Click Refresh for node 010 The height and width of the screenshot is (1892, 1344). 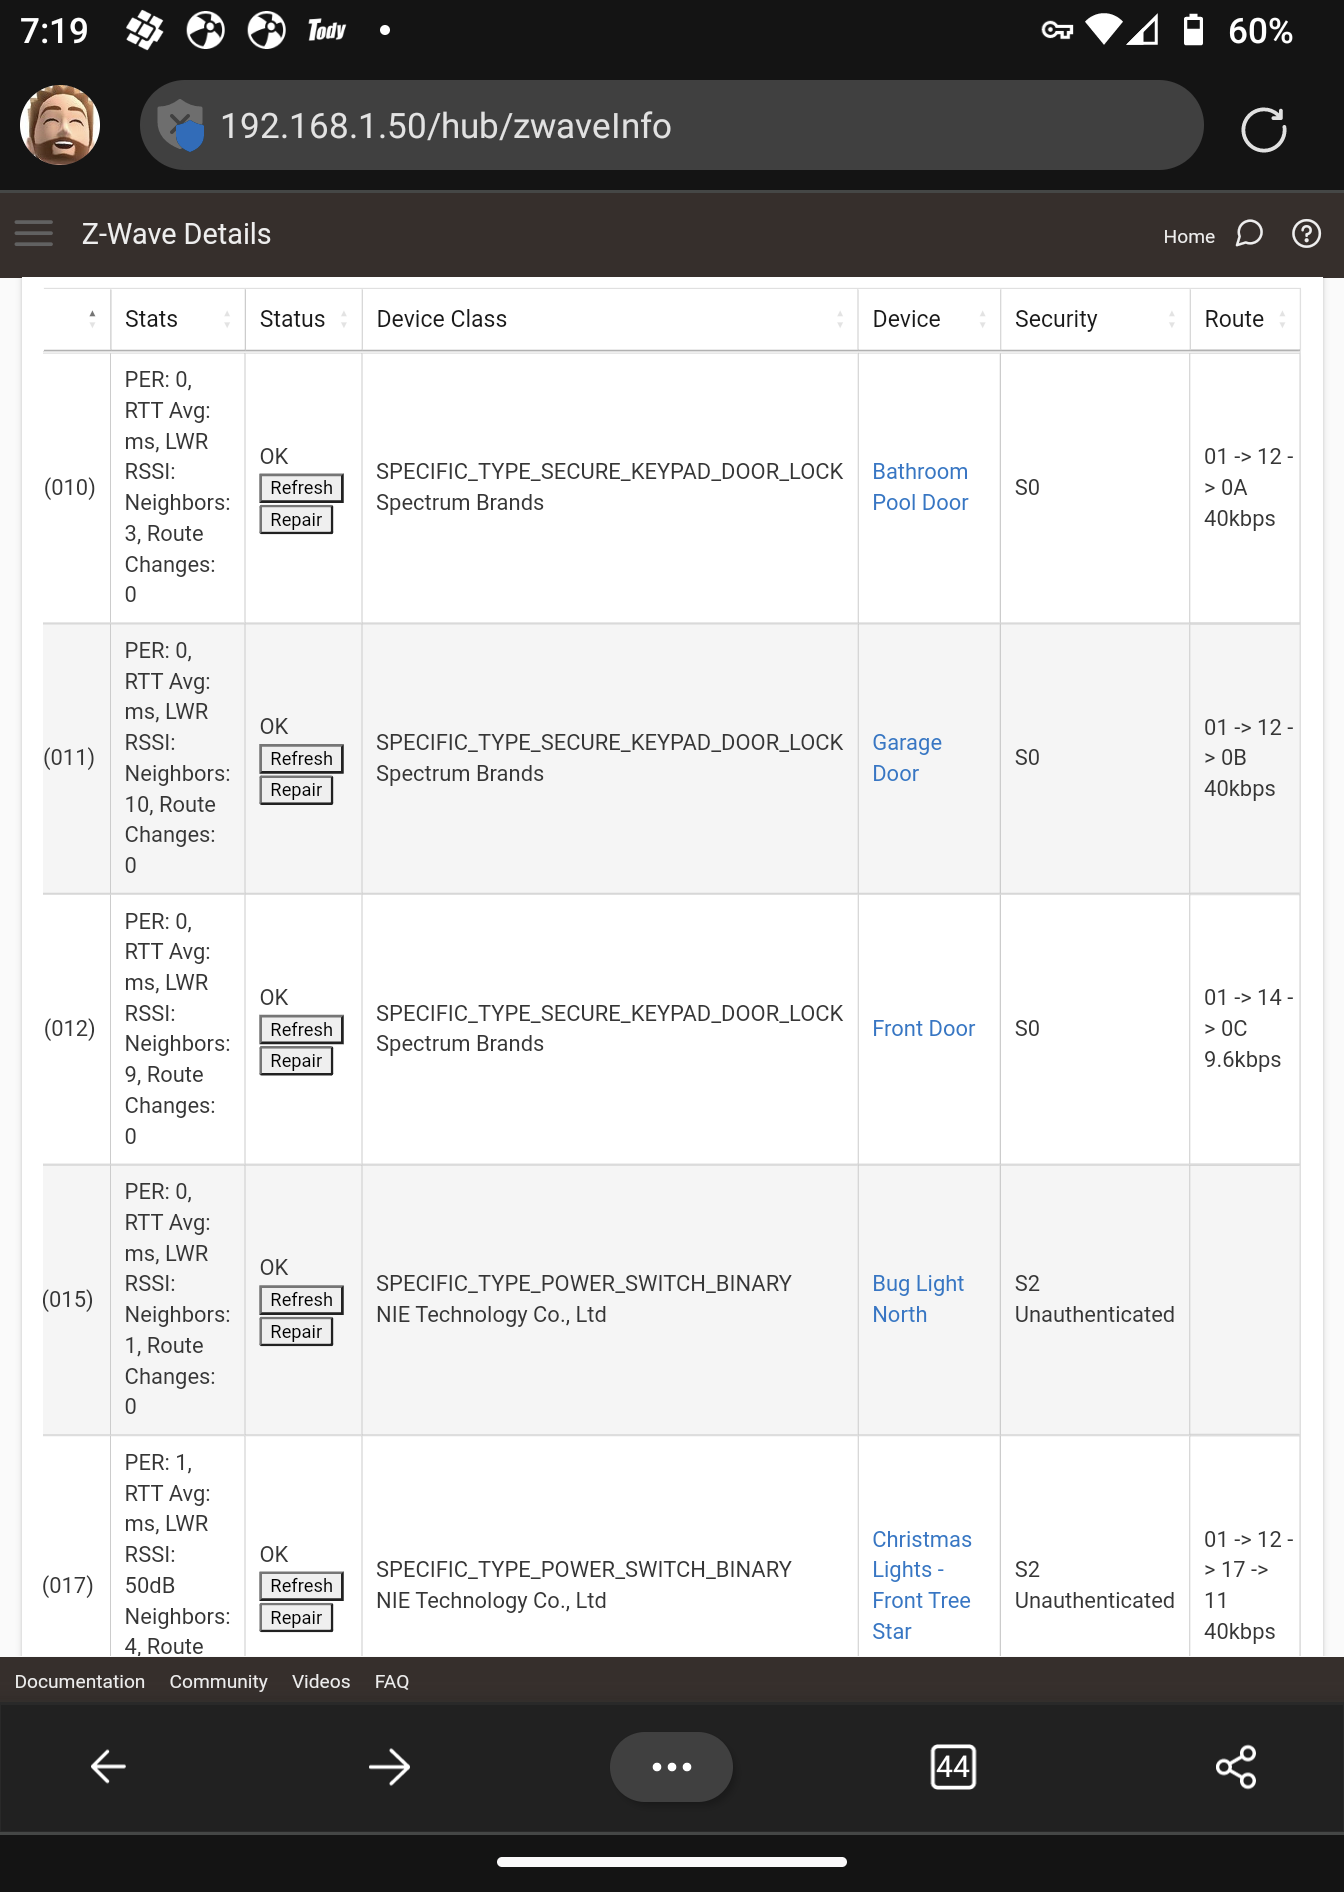pos(301,488)
